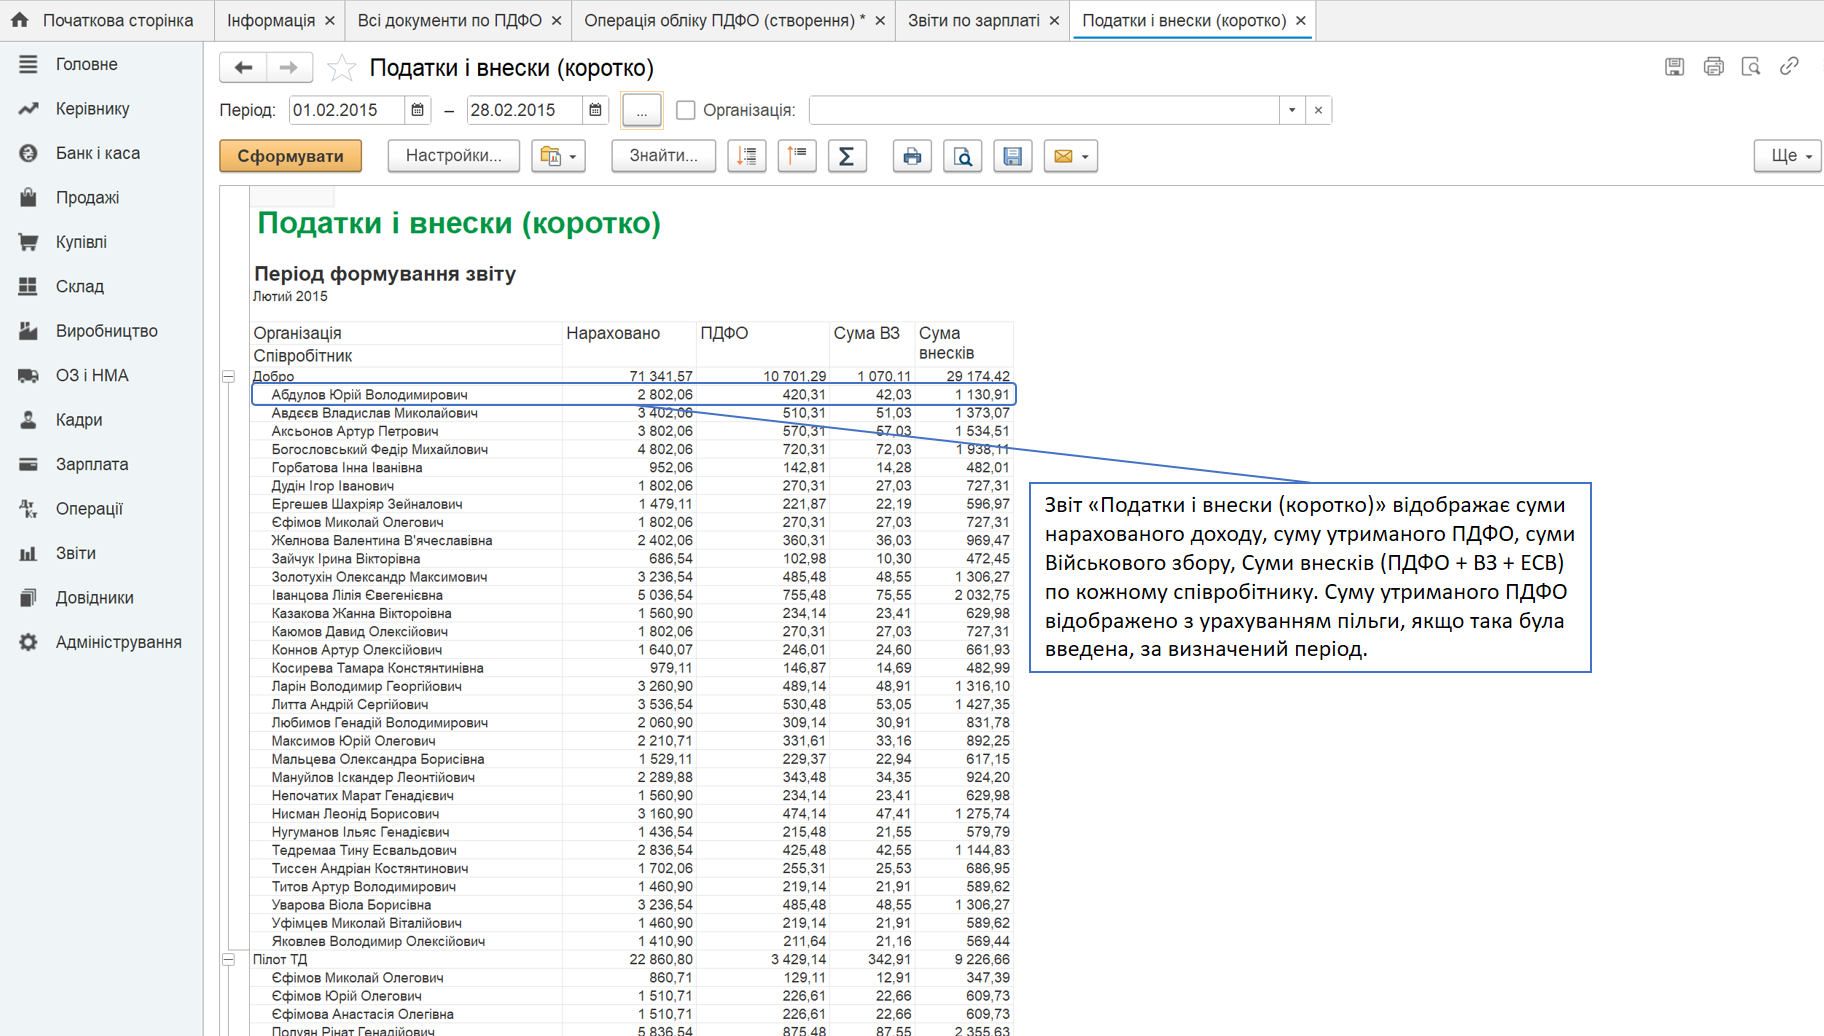Click the sum (sigma) icon
Image resolution: width=1824 pixels, height=1036 pixels.
(x=846, y=156)
